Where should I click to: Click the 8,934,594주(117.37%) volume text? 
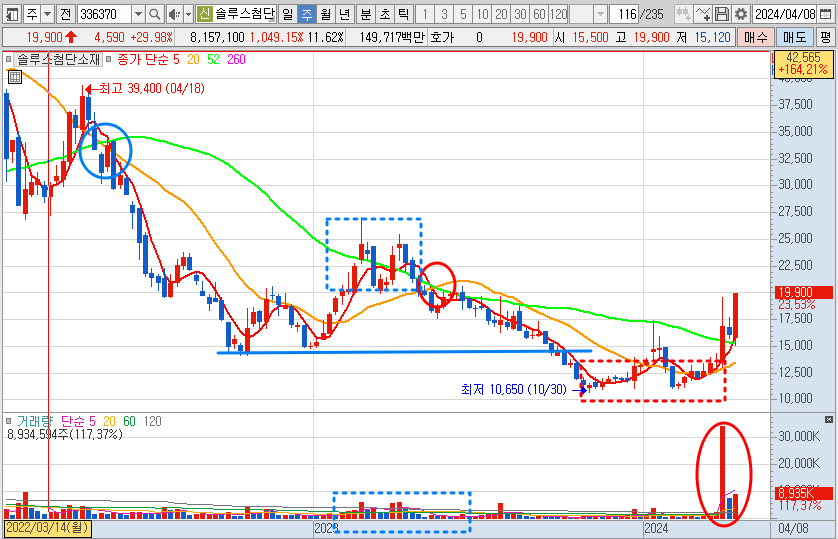(65, 434)
